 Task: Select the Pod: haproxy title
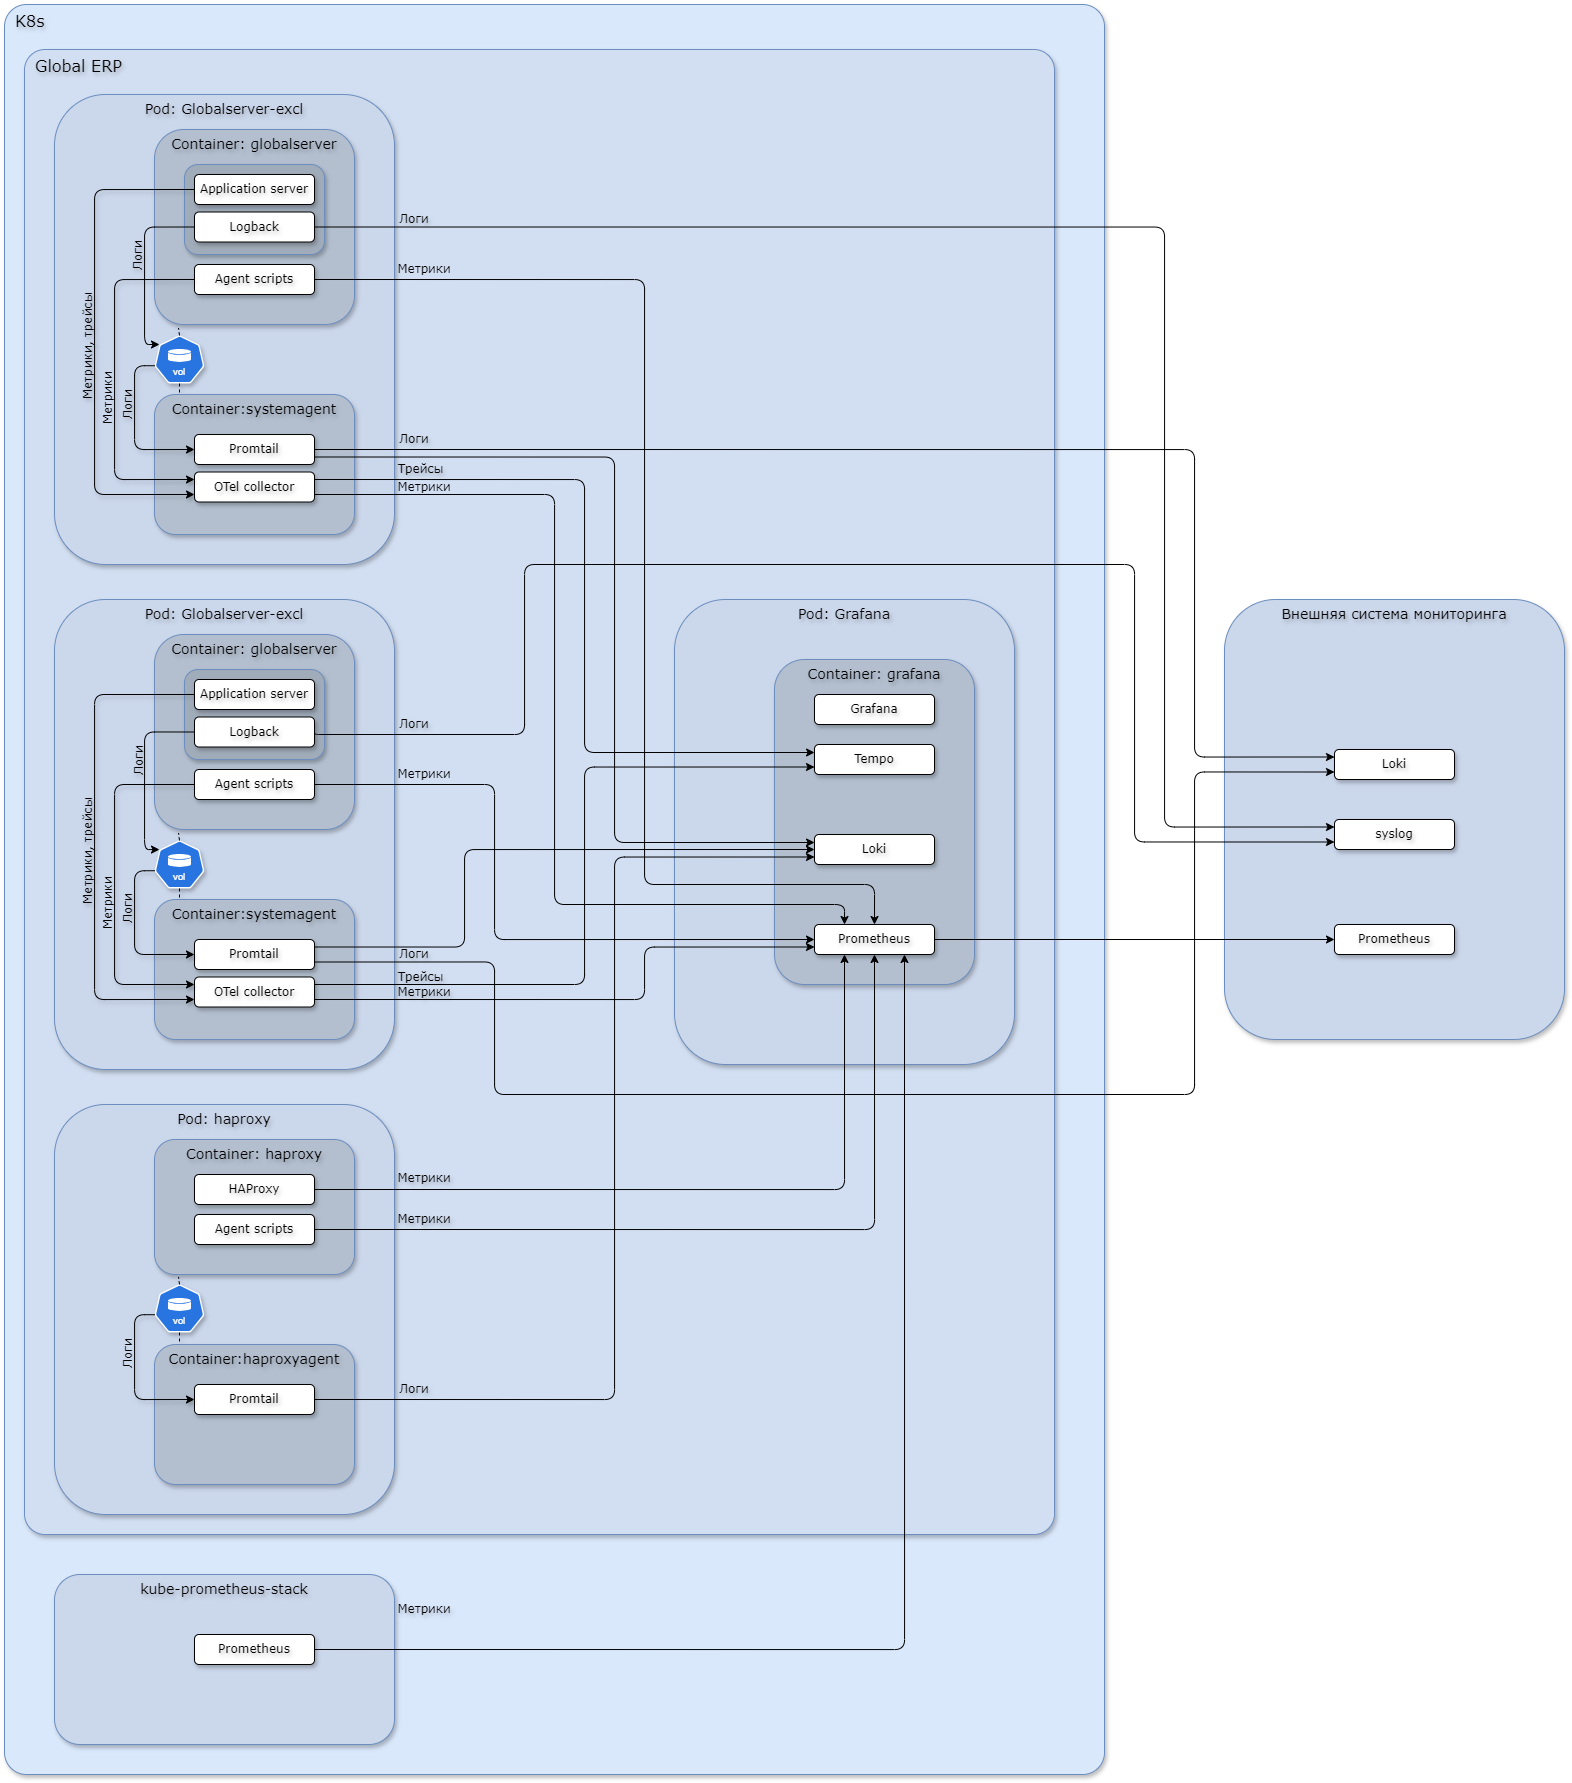coord(224,1119)
